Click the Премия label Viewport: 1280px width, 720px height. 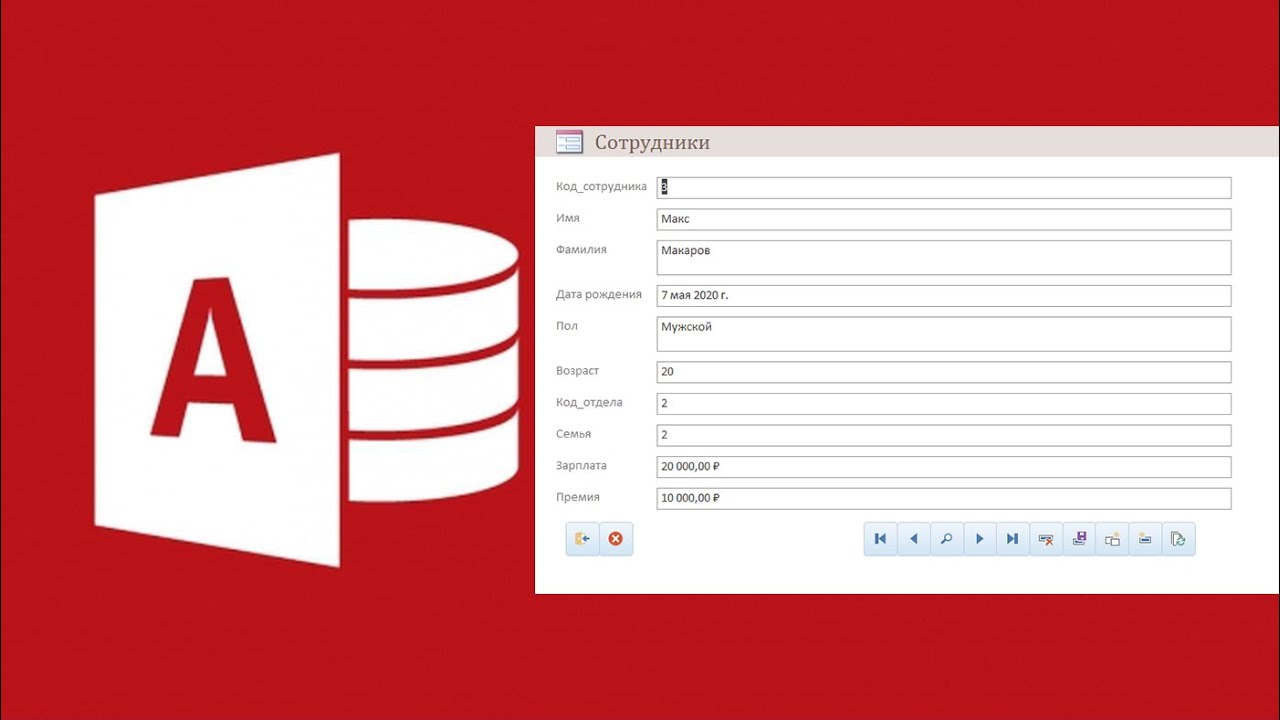pyautogui.click(x=578, y=497)
